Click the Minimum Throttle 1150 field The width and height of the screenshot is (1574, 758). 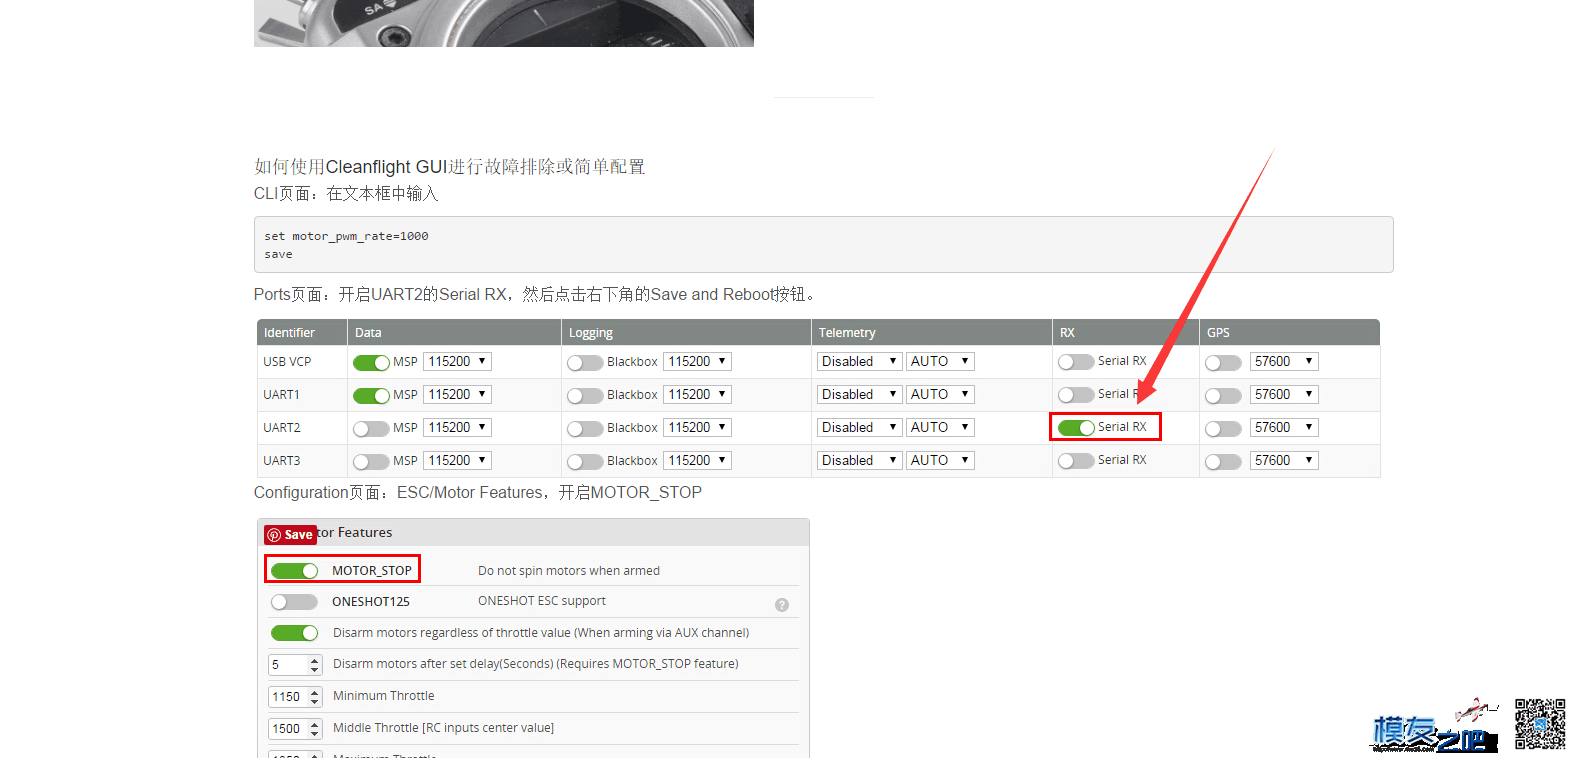coord(295,697)
